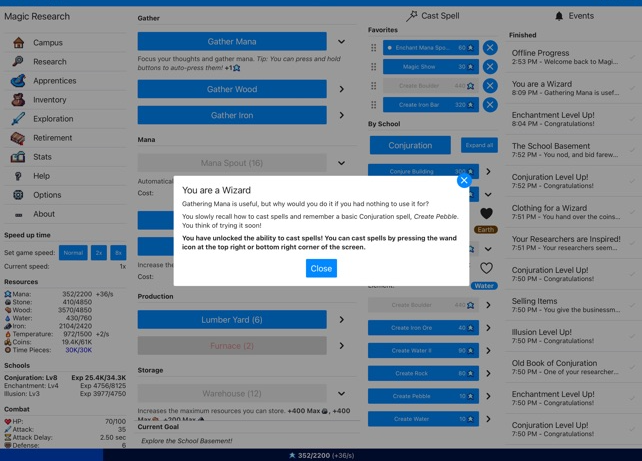Click the Cast Spell wand icon
The image size is (642, 461).
tap(411, 16)
